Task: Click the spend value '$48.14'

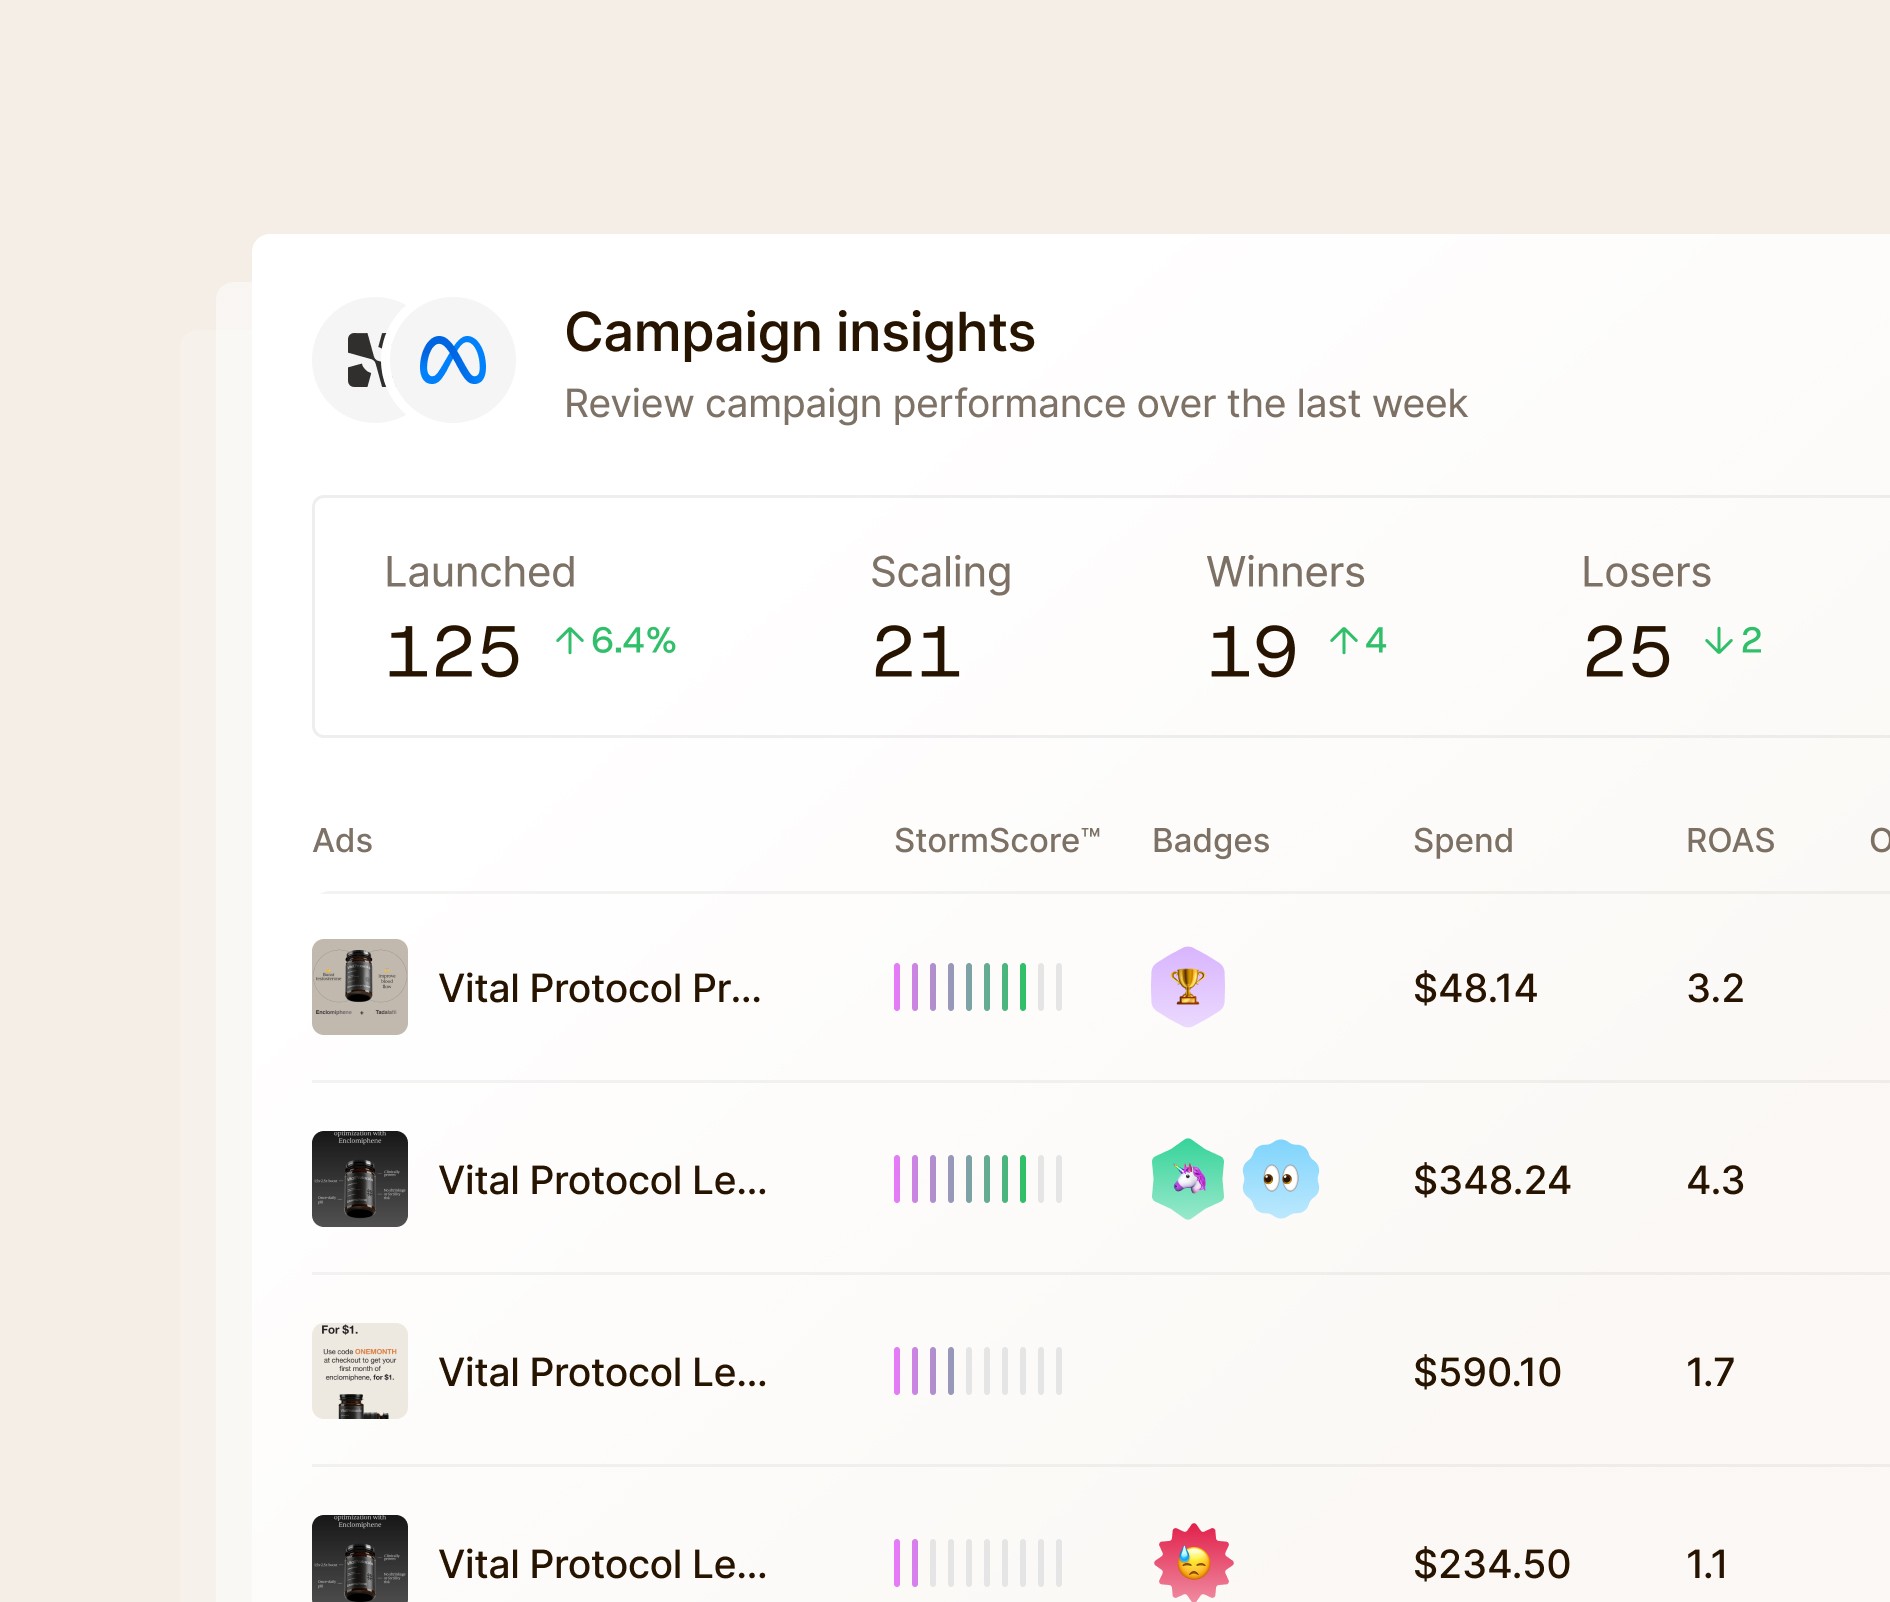Action: [1475, 988]
